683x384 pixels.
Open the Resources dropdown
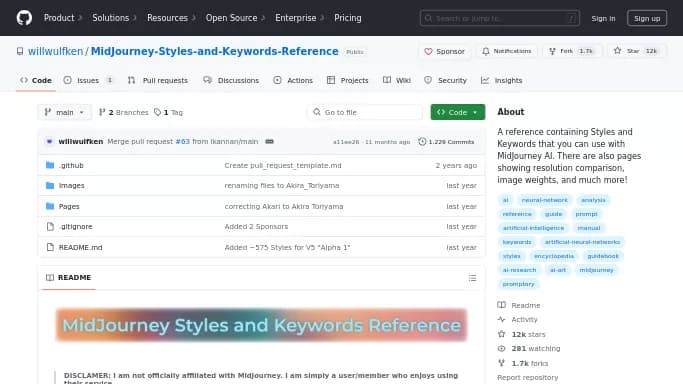point(171,18)
